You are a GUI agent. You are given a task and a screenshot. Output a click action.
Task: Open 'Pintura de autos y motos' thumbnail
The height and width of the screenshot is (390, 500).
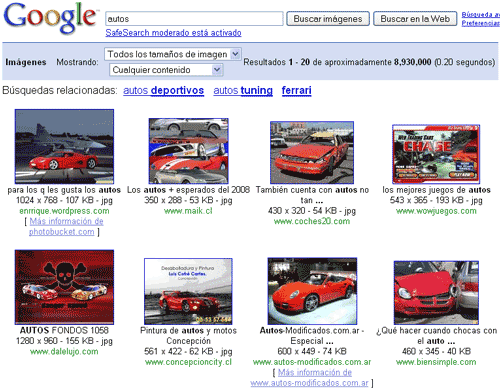point(188,291)
